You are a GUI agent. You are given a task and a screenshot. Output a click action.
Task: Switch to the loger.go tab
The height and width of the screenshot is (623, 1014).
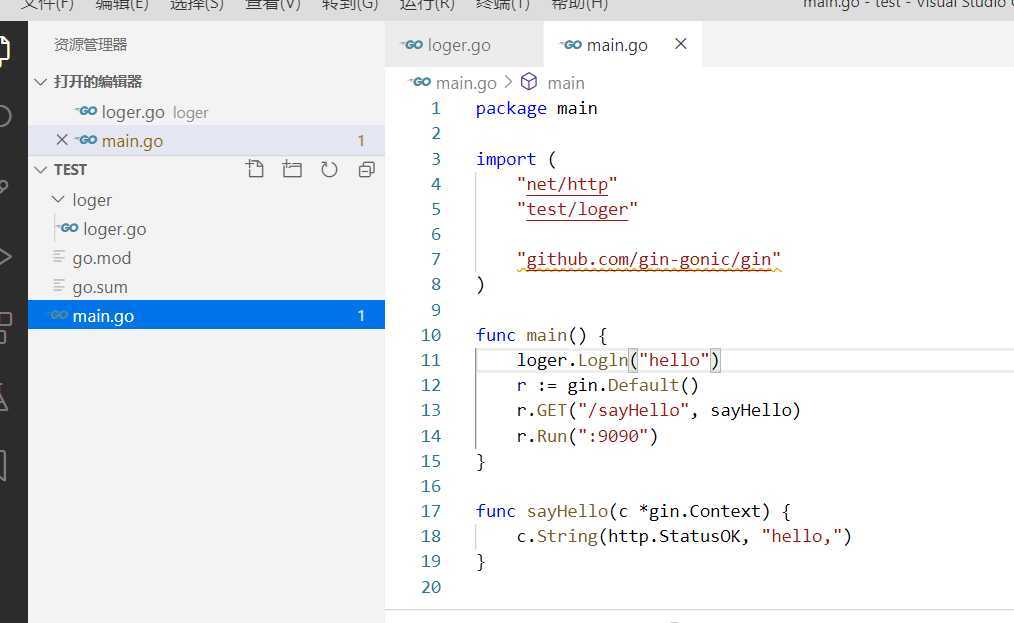pos(464,45)
